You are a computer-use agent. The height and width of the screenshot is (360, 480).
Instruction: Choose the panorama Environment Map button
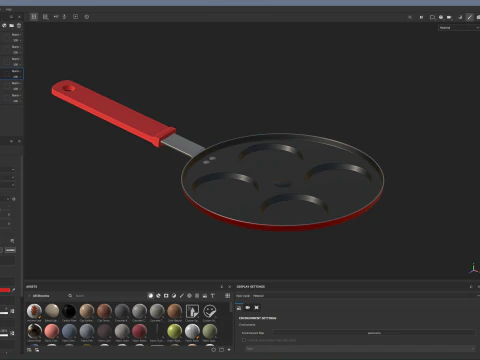(x=374, y=333)
